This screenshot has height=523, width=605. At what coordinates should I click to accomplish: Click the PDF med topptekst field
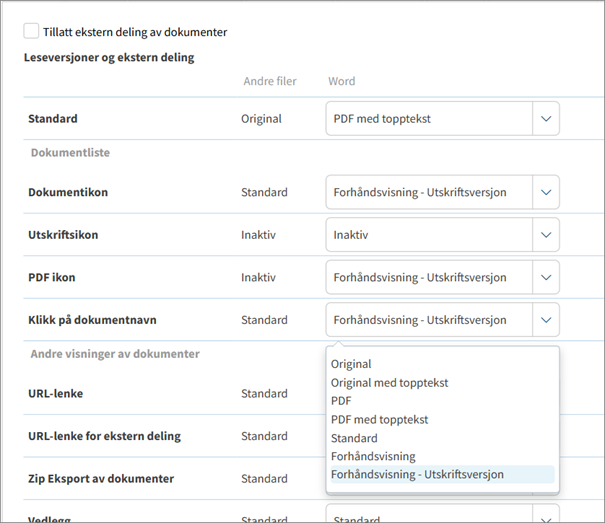(428, 118)
